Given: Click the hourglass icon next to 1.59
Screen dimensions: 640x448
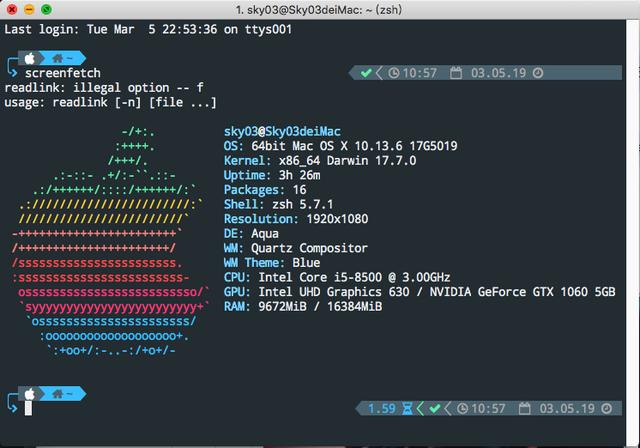Looking at the screenshot, I should pos(407,408).
